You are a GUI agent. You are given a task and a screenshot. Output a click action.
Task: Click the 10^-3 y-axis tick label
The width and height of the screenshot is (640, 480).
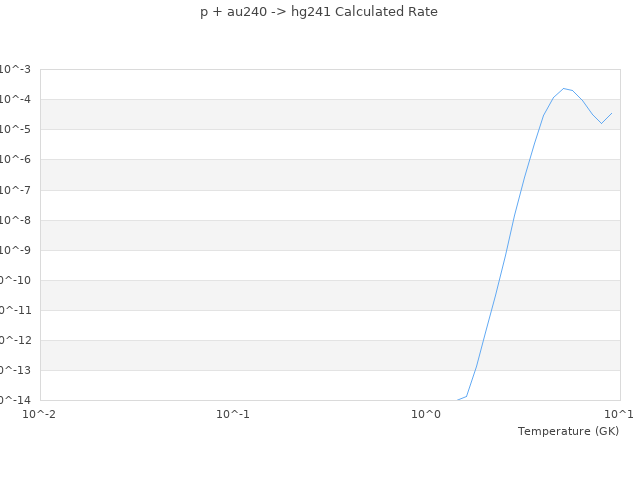[x=15, y=69]
